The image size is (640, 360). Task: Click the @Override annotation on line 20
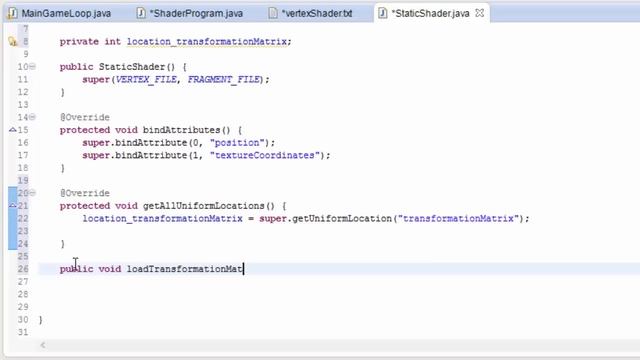[x=85, y=193]
